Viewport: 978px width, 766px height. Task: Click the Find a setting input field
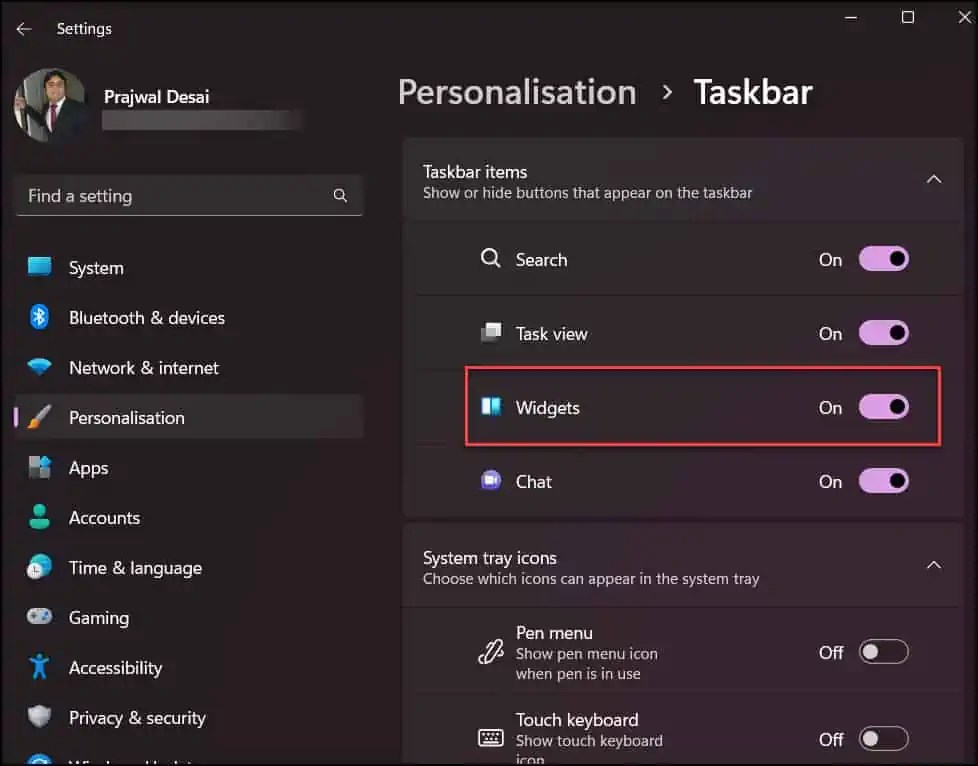[x=180, y=195]
